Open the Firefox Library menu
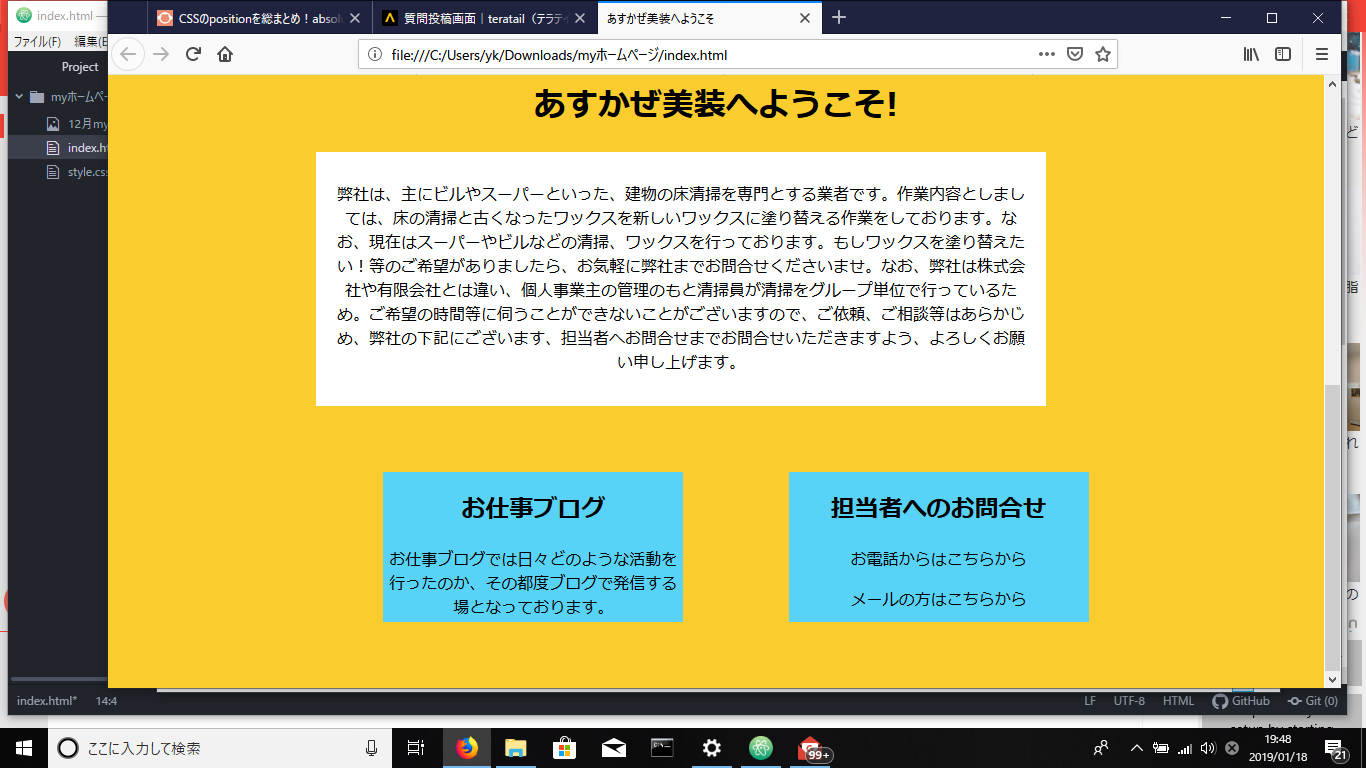 (x=1250, y=55)
